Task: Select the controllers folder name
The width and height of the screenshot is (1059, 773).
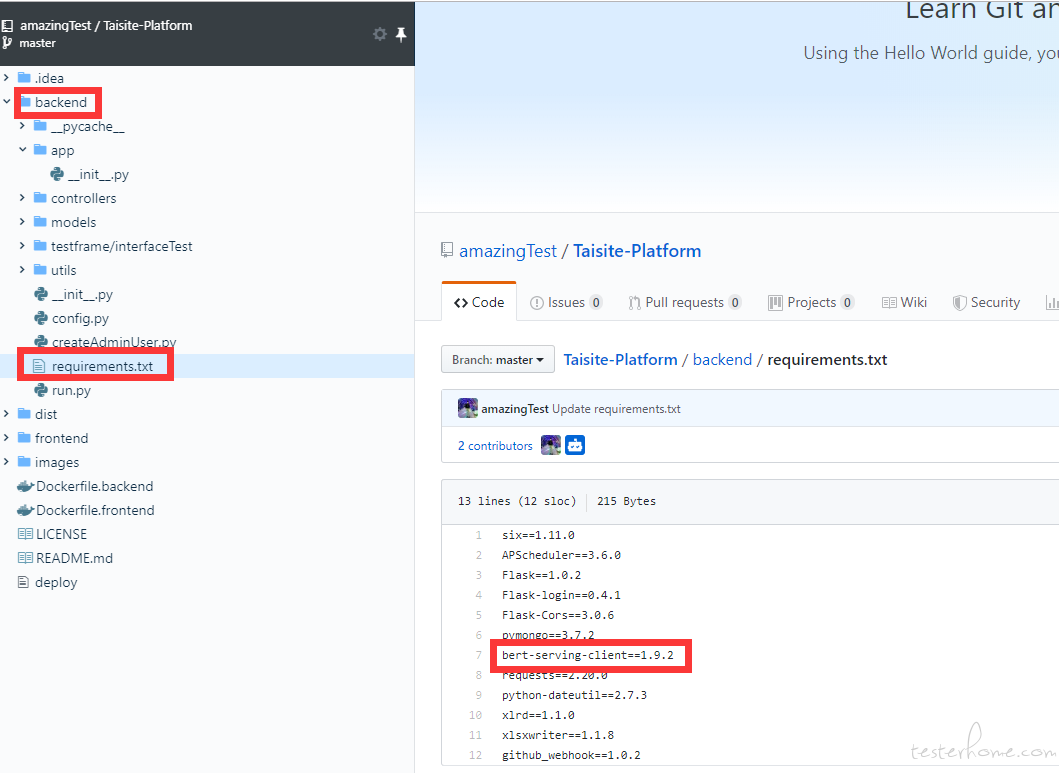Action: 84,198
